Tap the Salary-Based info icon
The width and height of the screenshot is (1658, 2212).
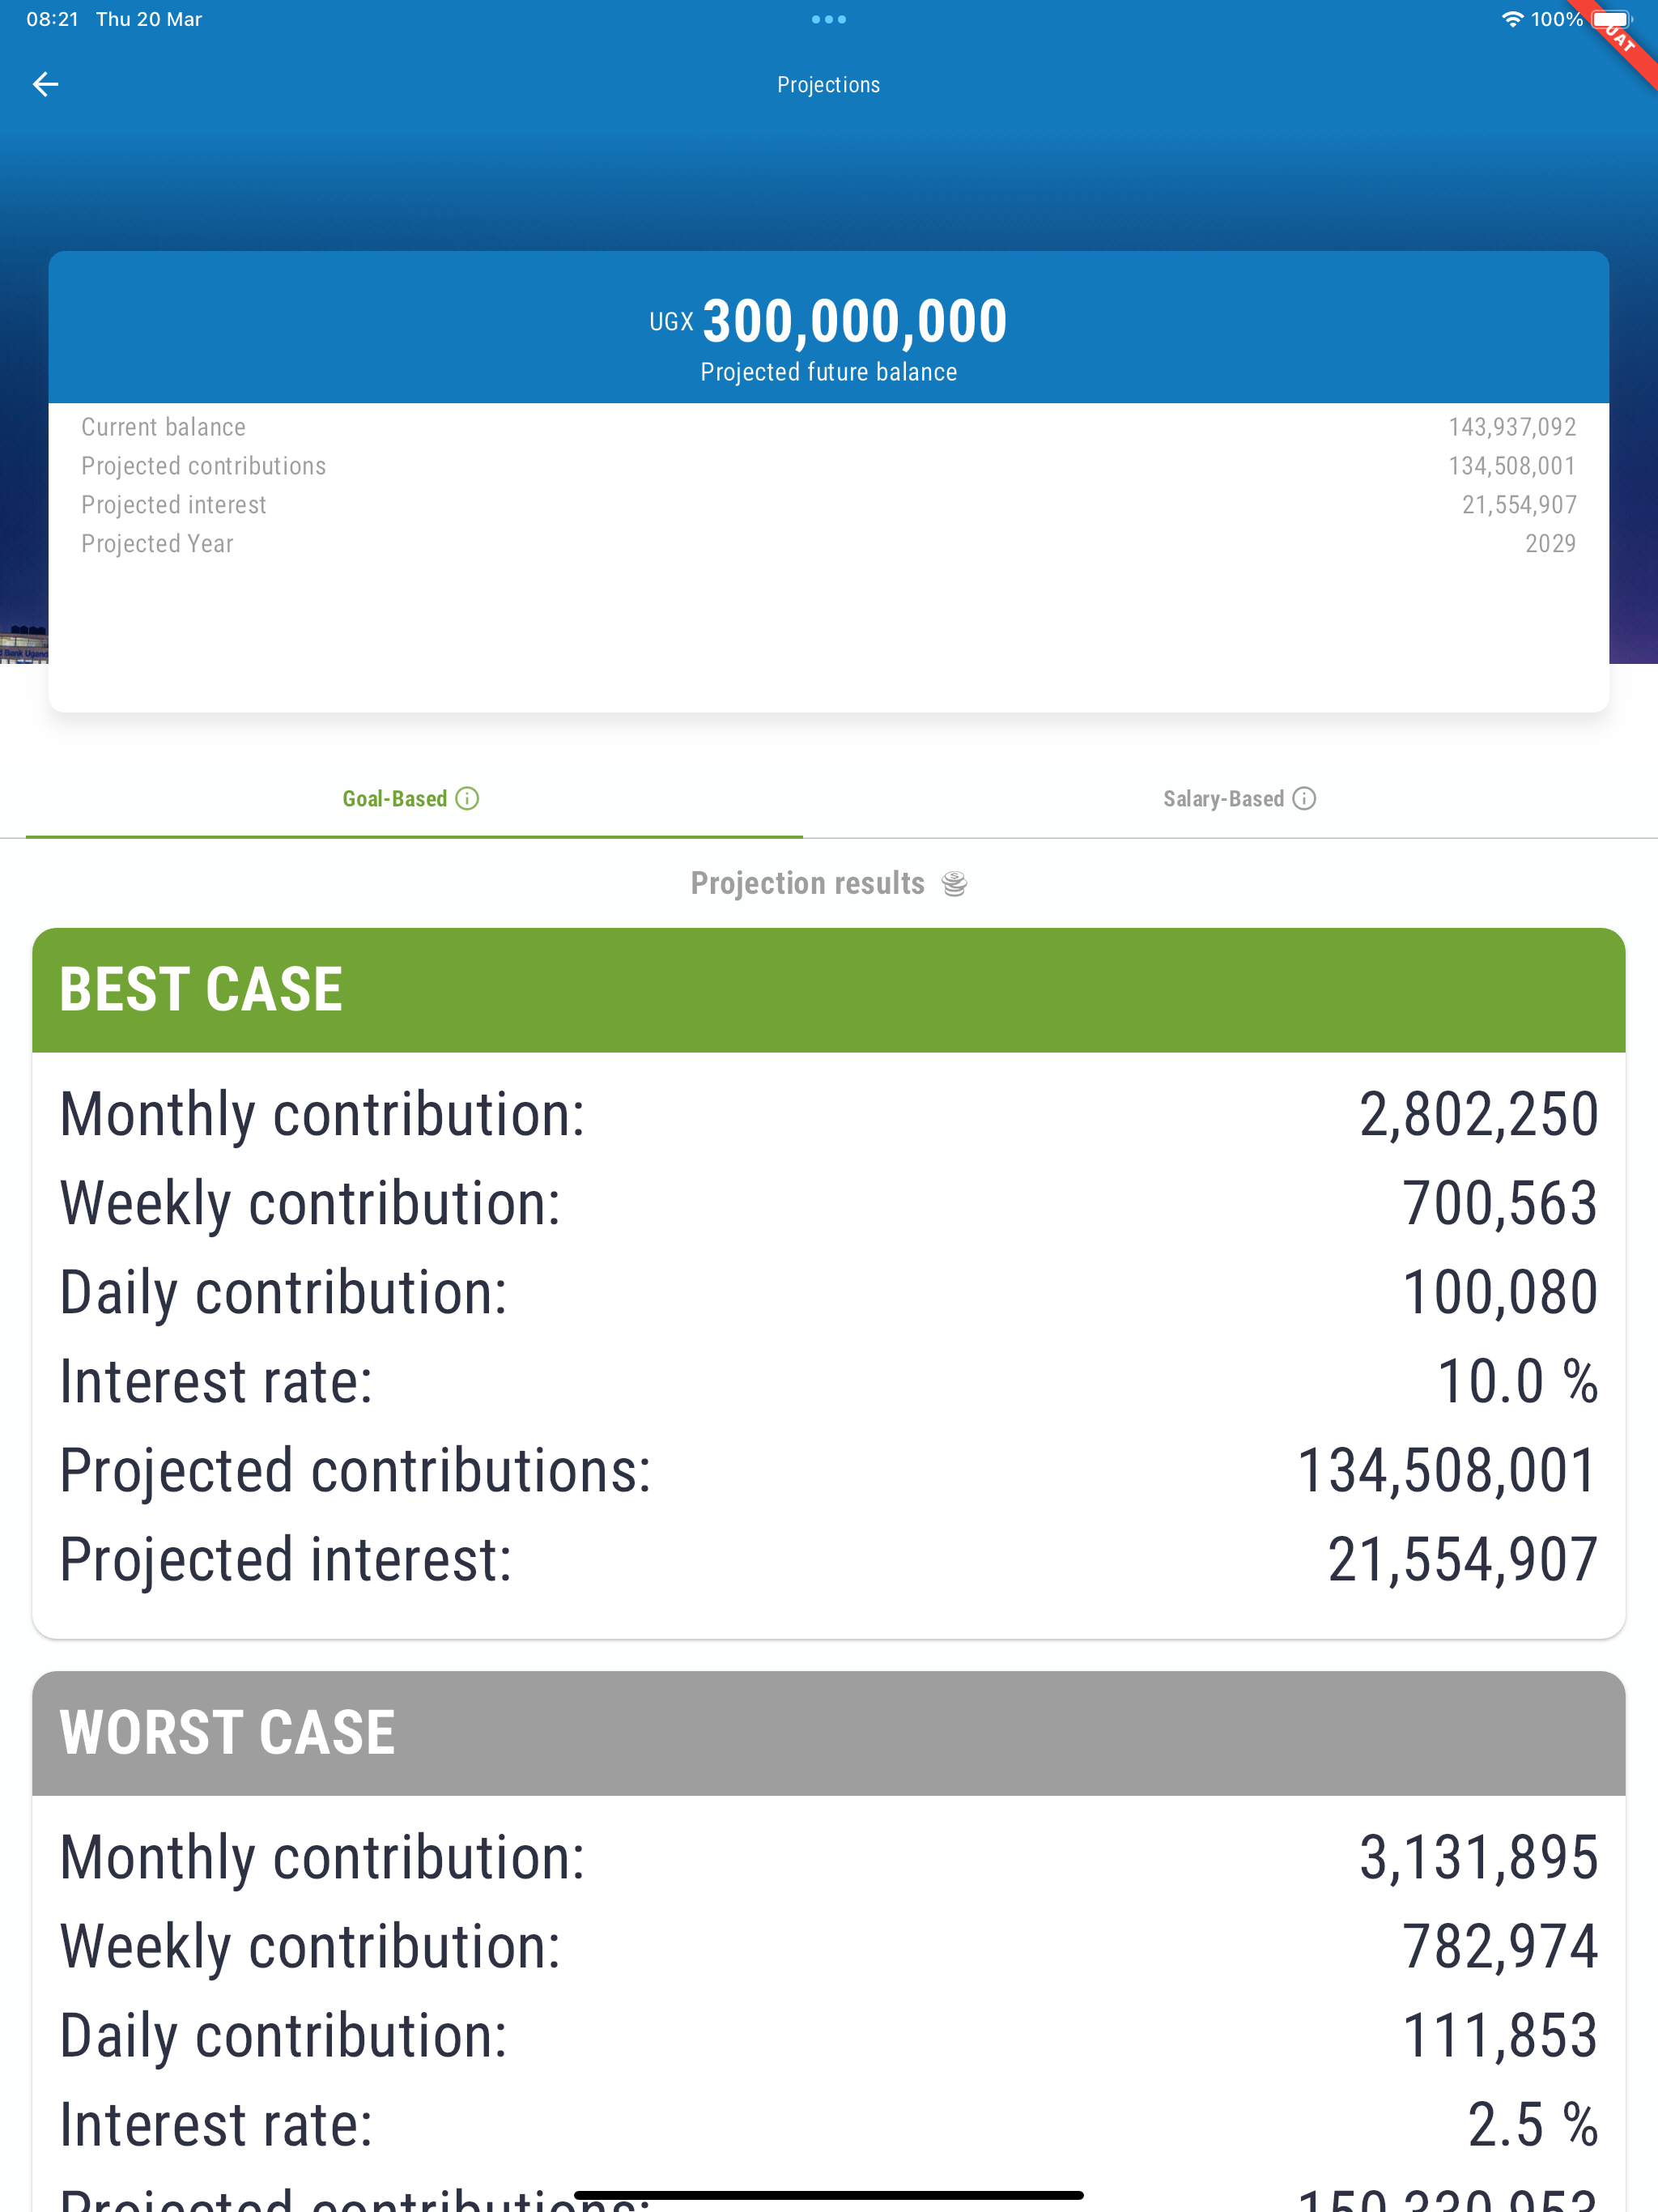click(1304, 798)
